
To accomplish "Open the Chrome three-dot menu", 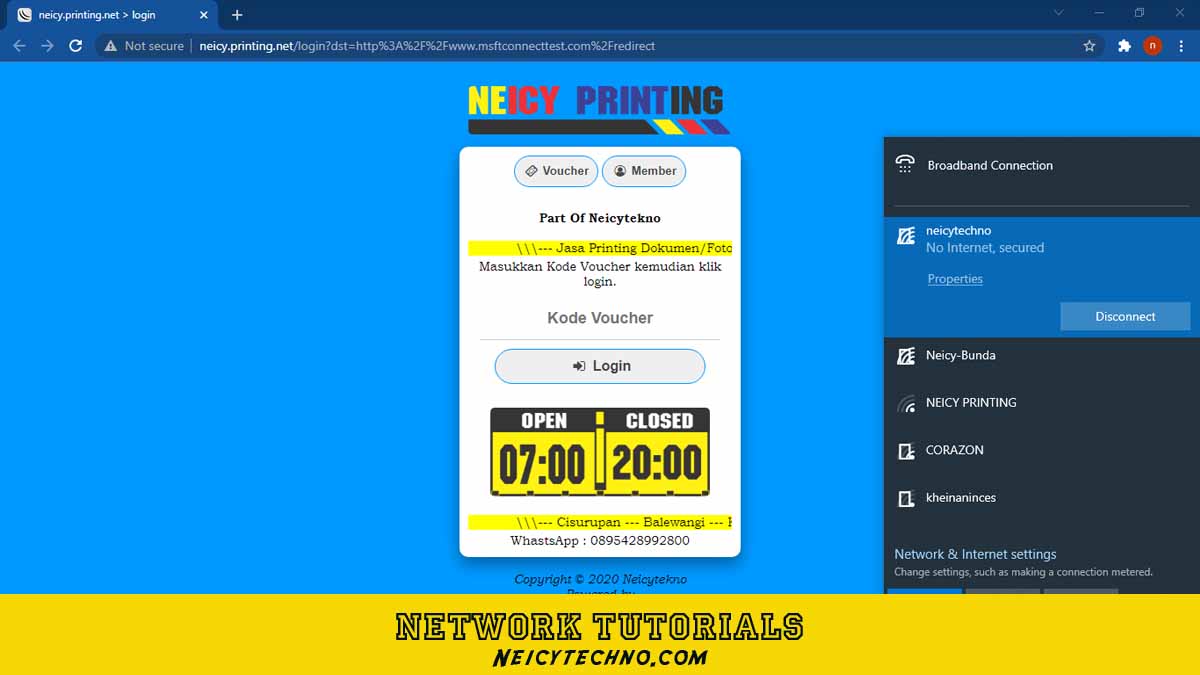I will coord(1181,46).
